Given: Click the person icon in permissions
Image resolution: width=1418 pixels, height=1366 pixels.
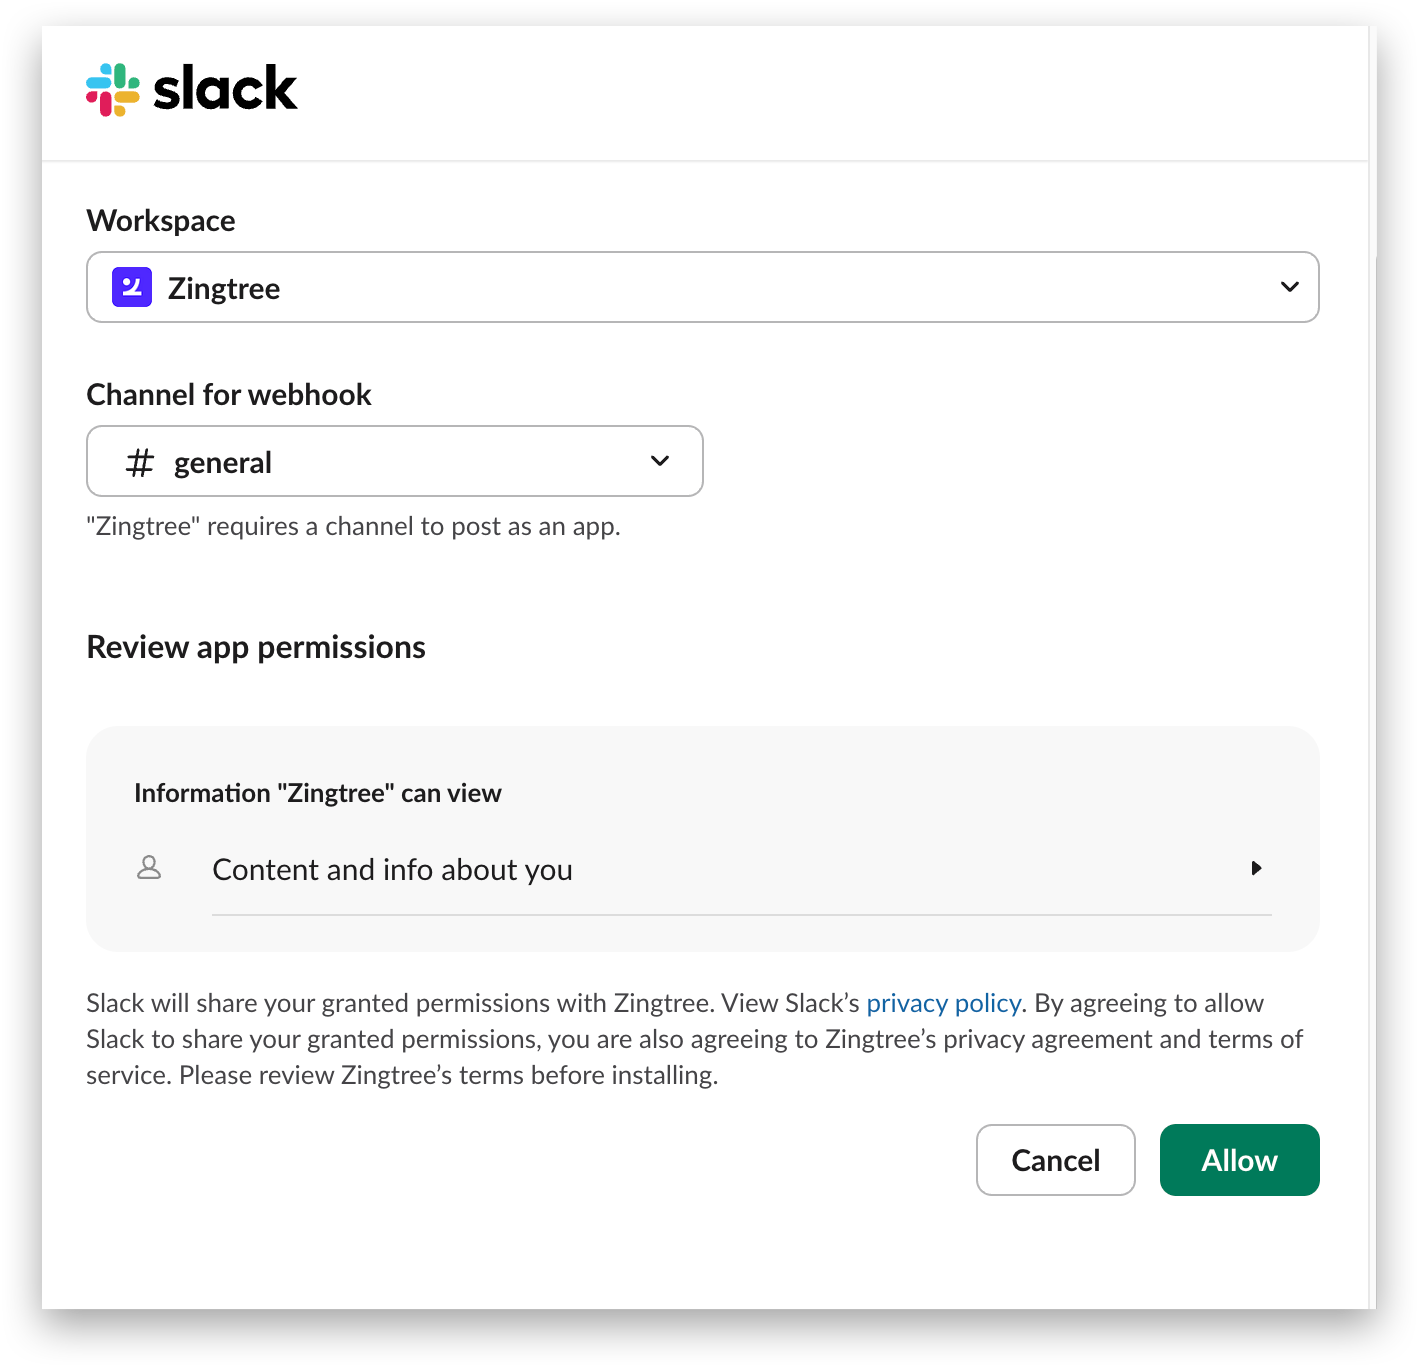Looking at the screenshot, I should point(149,868).
